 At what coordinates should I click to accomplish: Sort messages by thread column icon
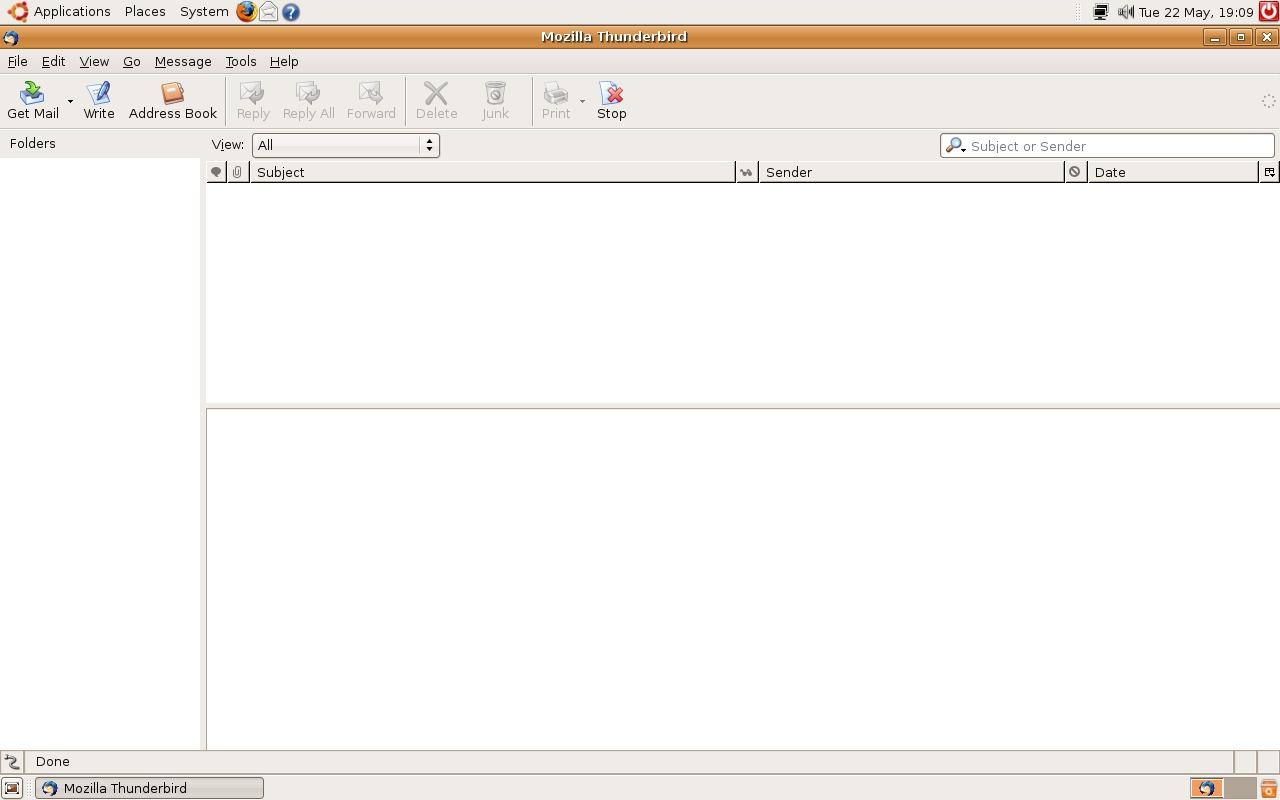pyautogui.click(x=216, y=172)
